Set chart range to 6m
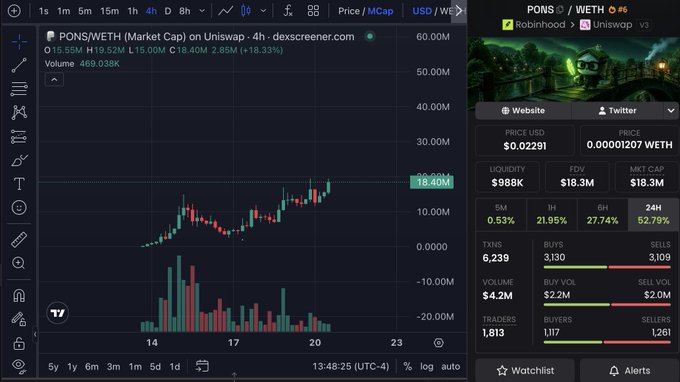 click(92, 367)
